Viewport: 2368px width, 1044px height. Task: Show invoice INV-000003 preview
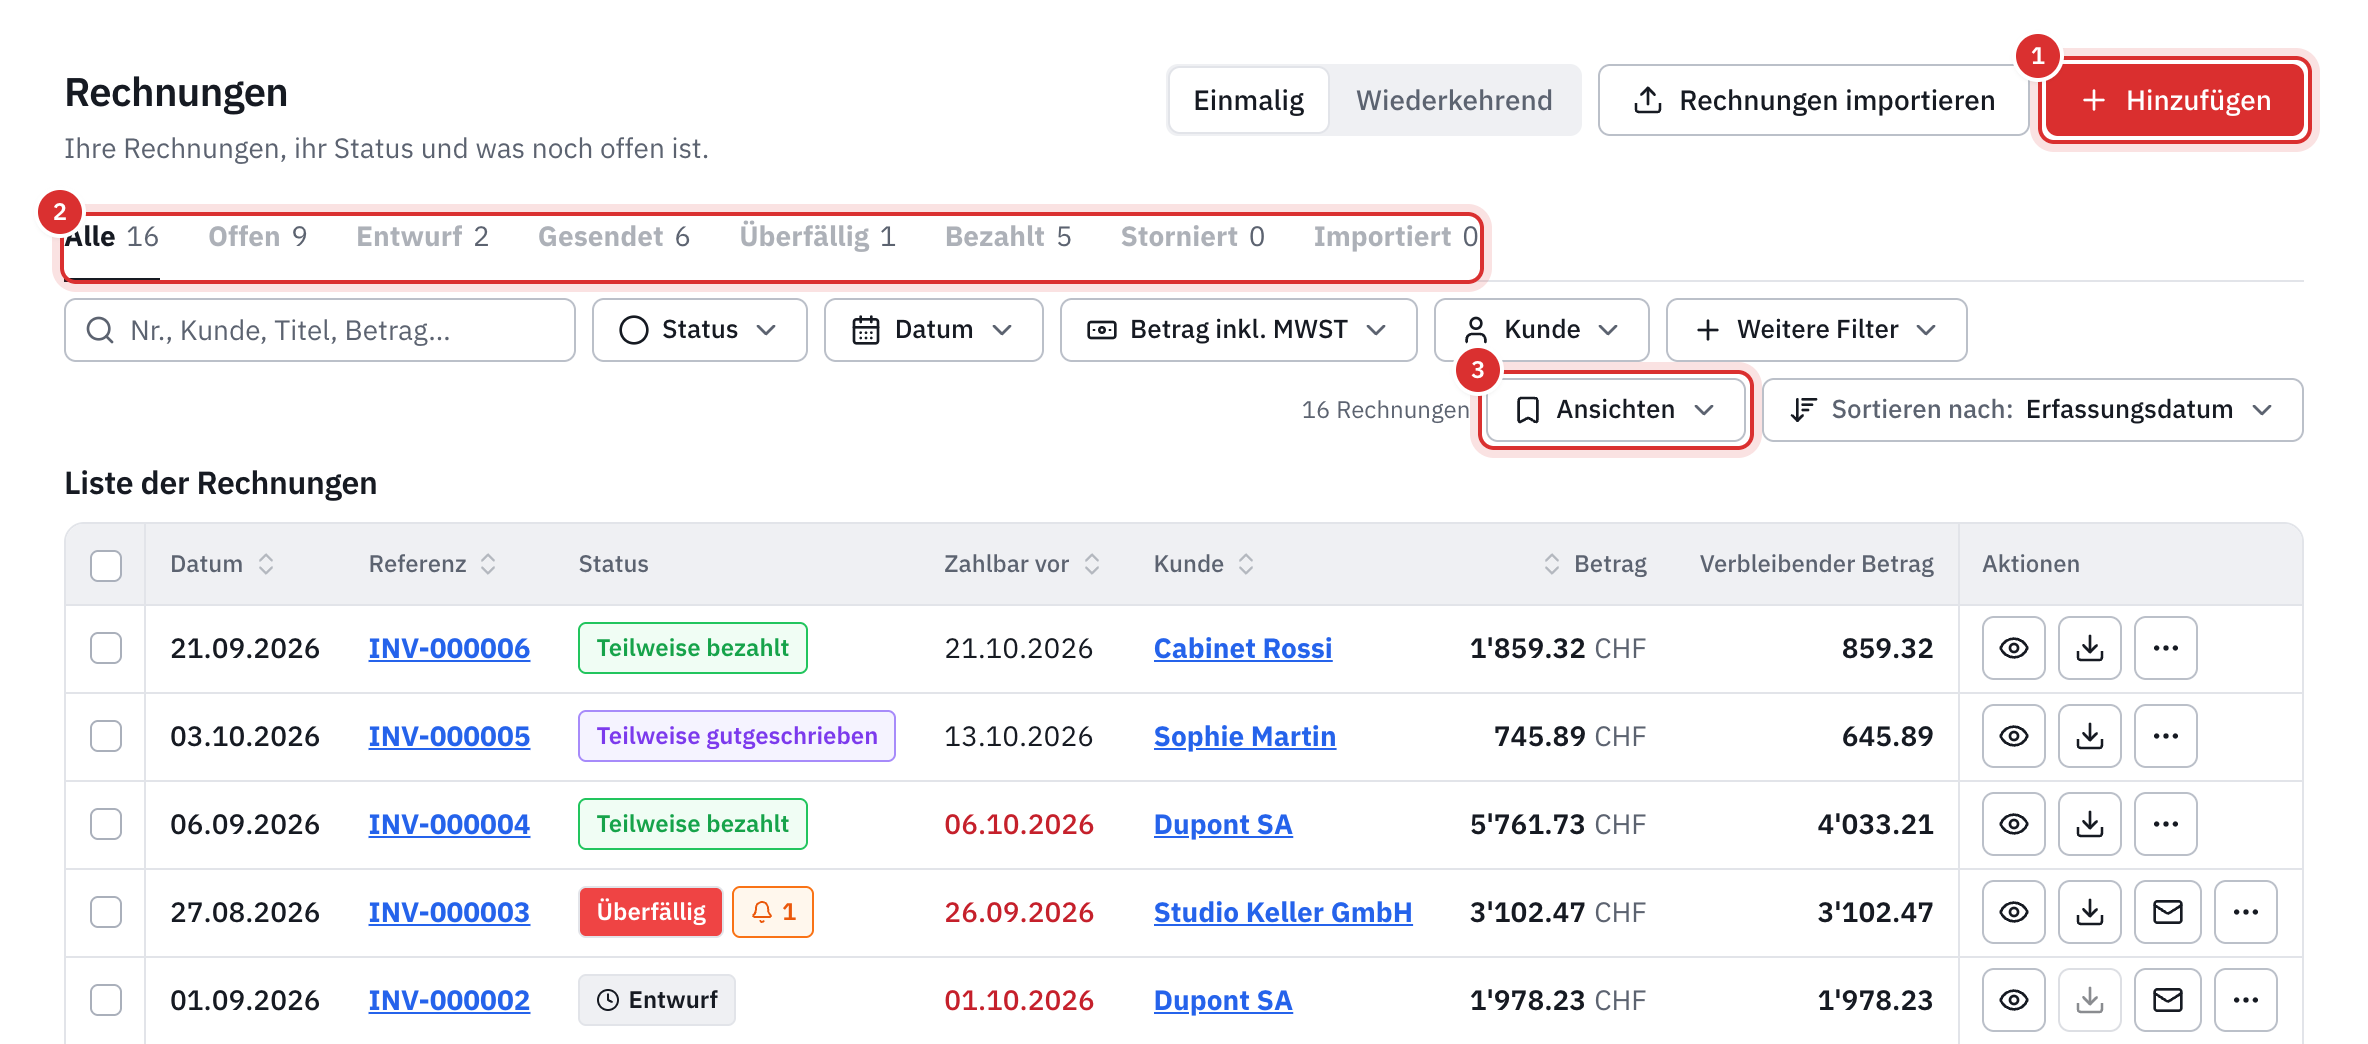tap(2013, 912)
